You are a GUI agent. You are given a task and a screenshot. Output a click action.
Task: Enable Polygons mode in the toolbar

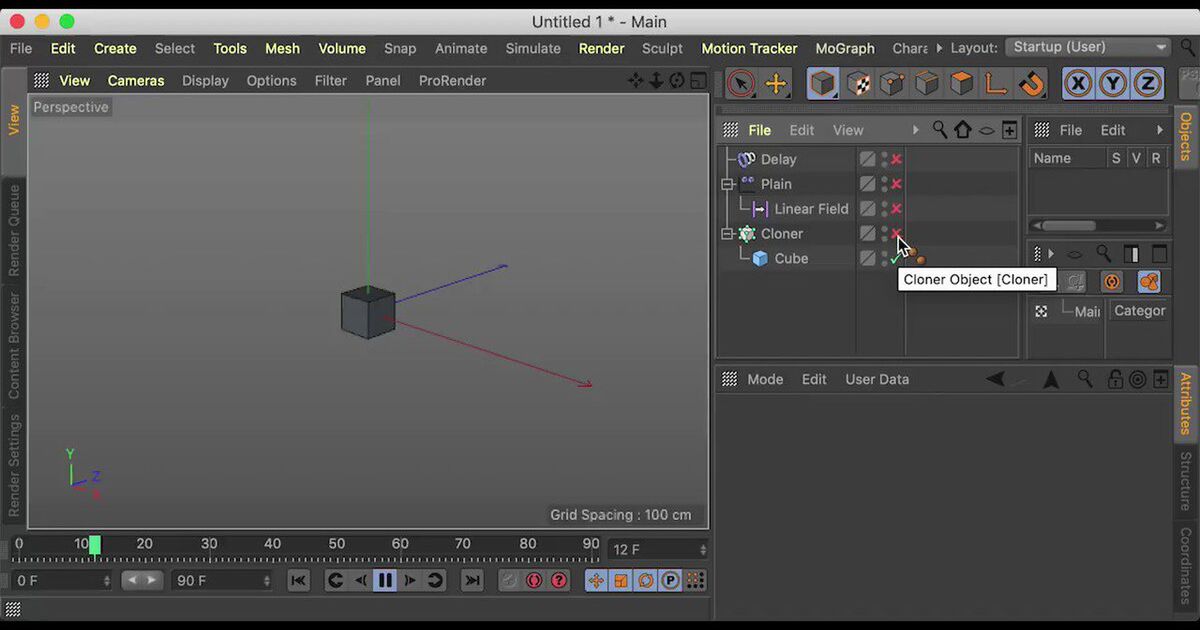(961, 83)
